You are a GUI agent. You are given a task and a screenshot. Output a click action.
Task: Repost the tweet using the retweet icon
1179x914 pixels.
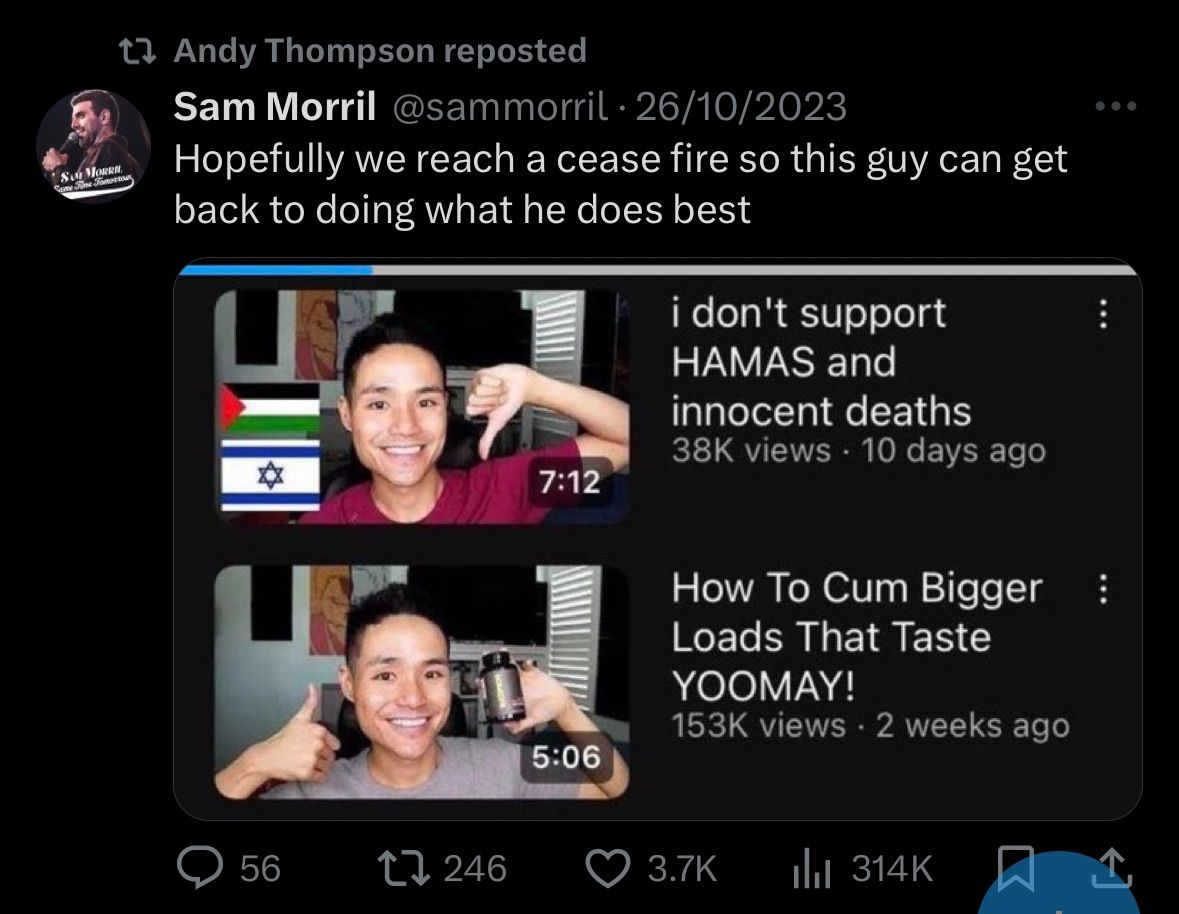click(x=412, y=869)
